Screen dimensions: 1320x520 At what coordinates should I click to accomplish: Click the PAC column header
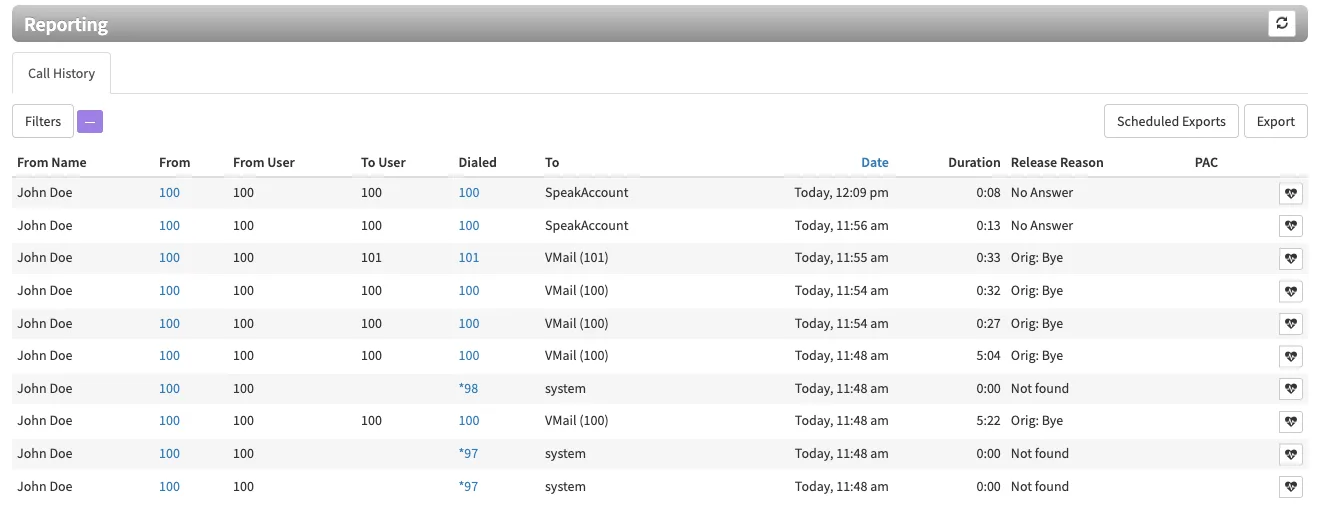pos(1206,162)
